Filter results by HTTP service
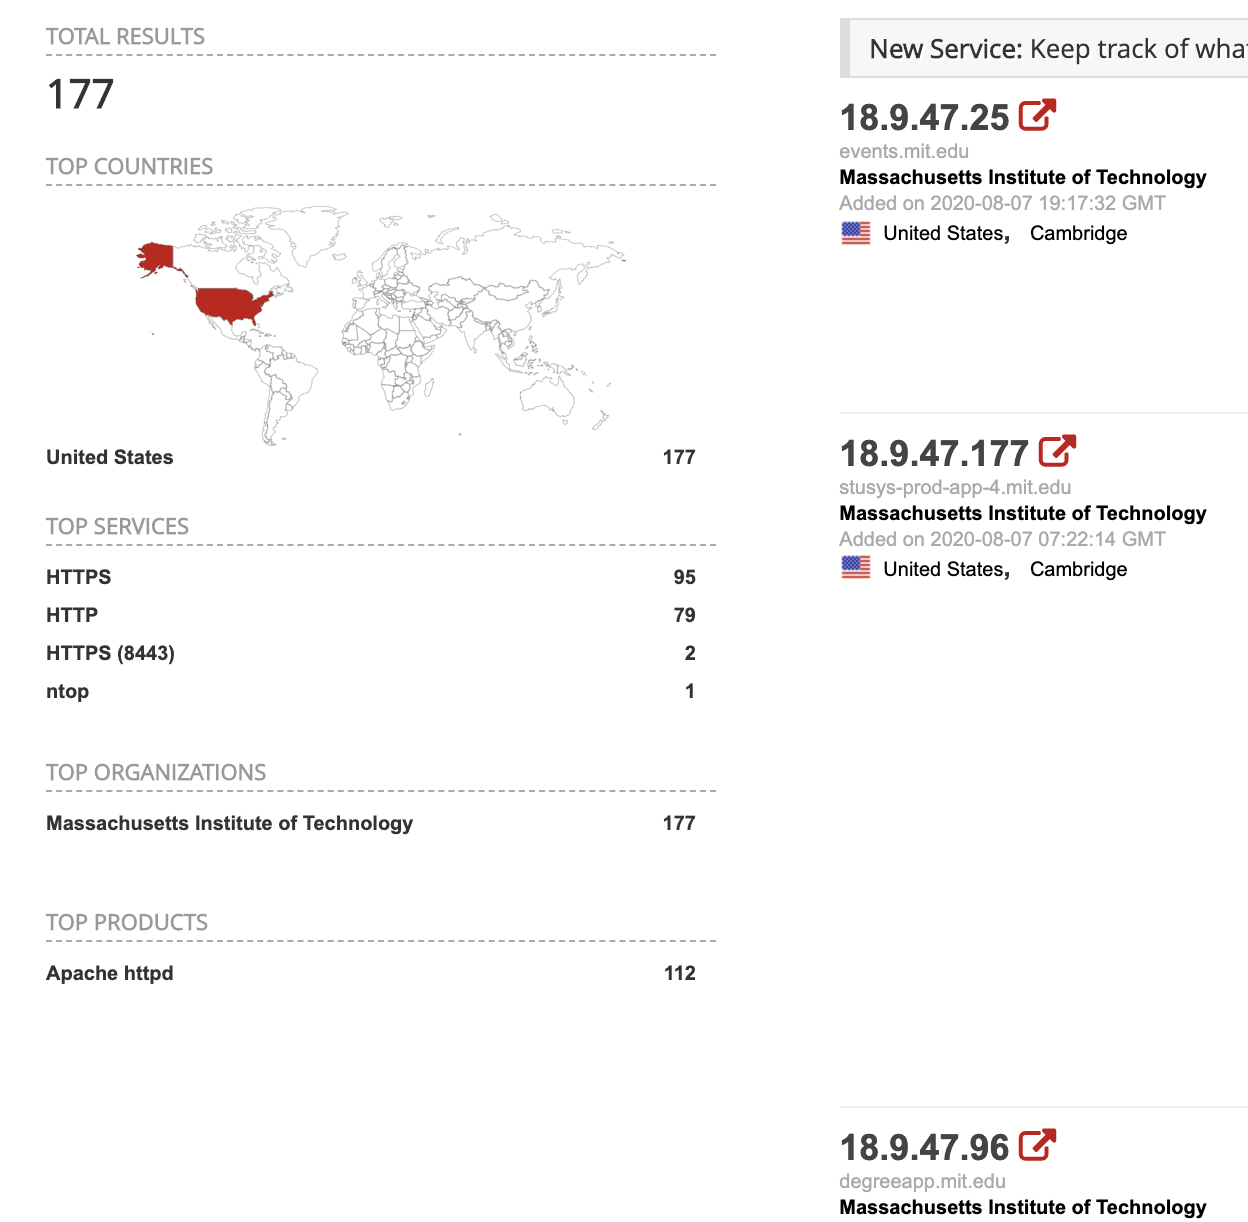The width and height of the screenshot is (1248, 1222). coord(72,615)
